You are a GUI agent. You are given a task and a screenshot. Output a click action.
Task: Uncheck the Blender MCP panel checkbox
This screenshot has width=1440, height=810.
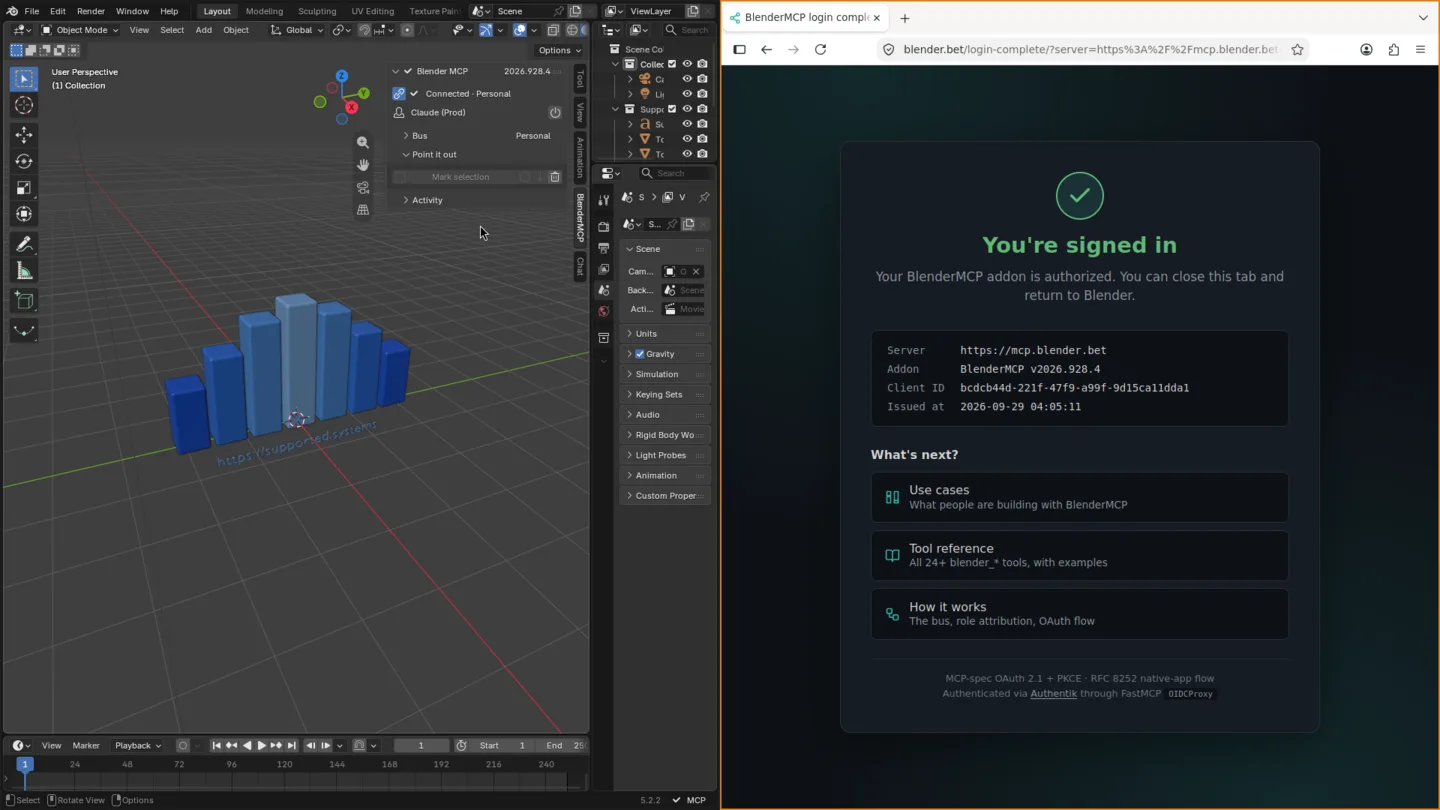click(x=408, y=71)
